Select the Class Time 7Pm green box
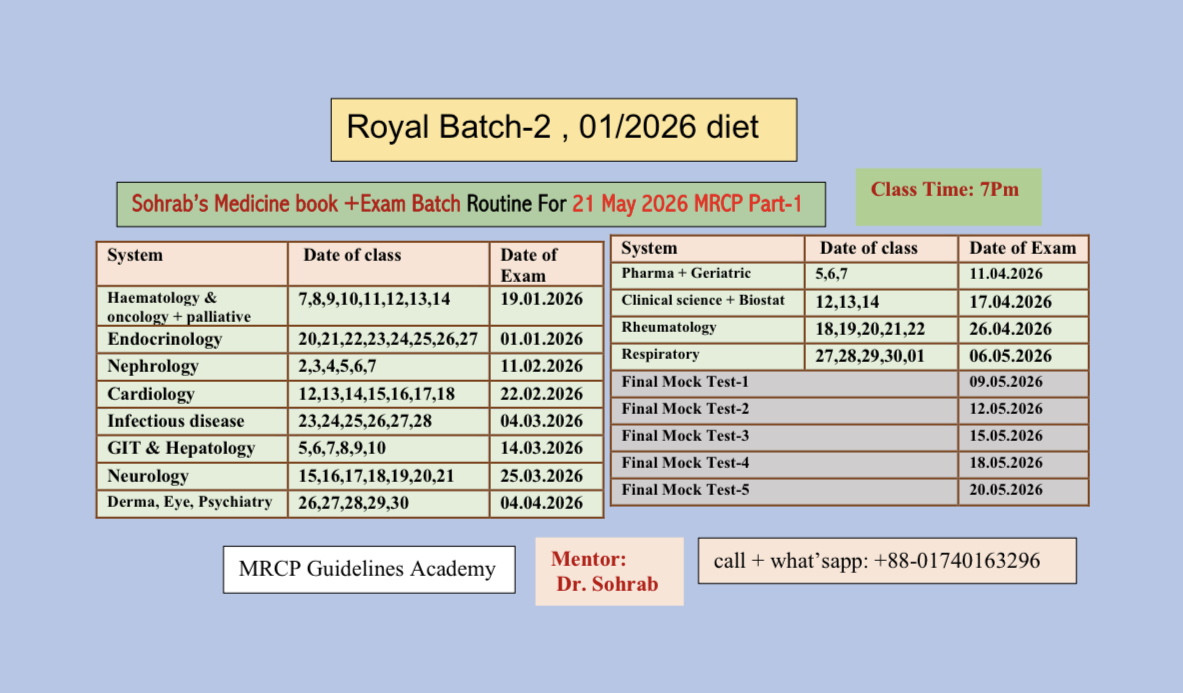This screenshot has width=1183, height=693. [947, 196]
